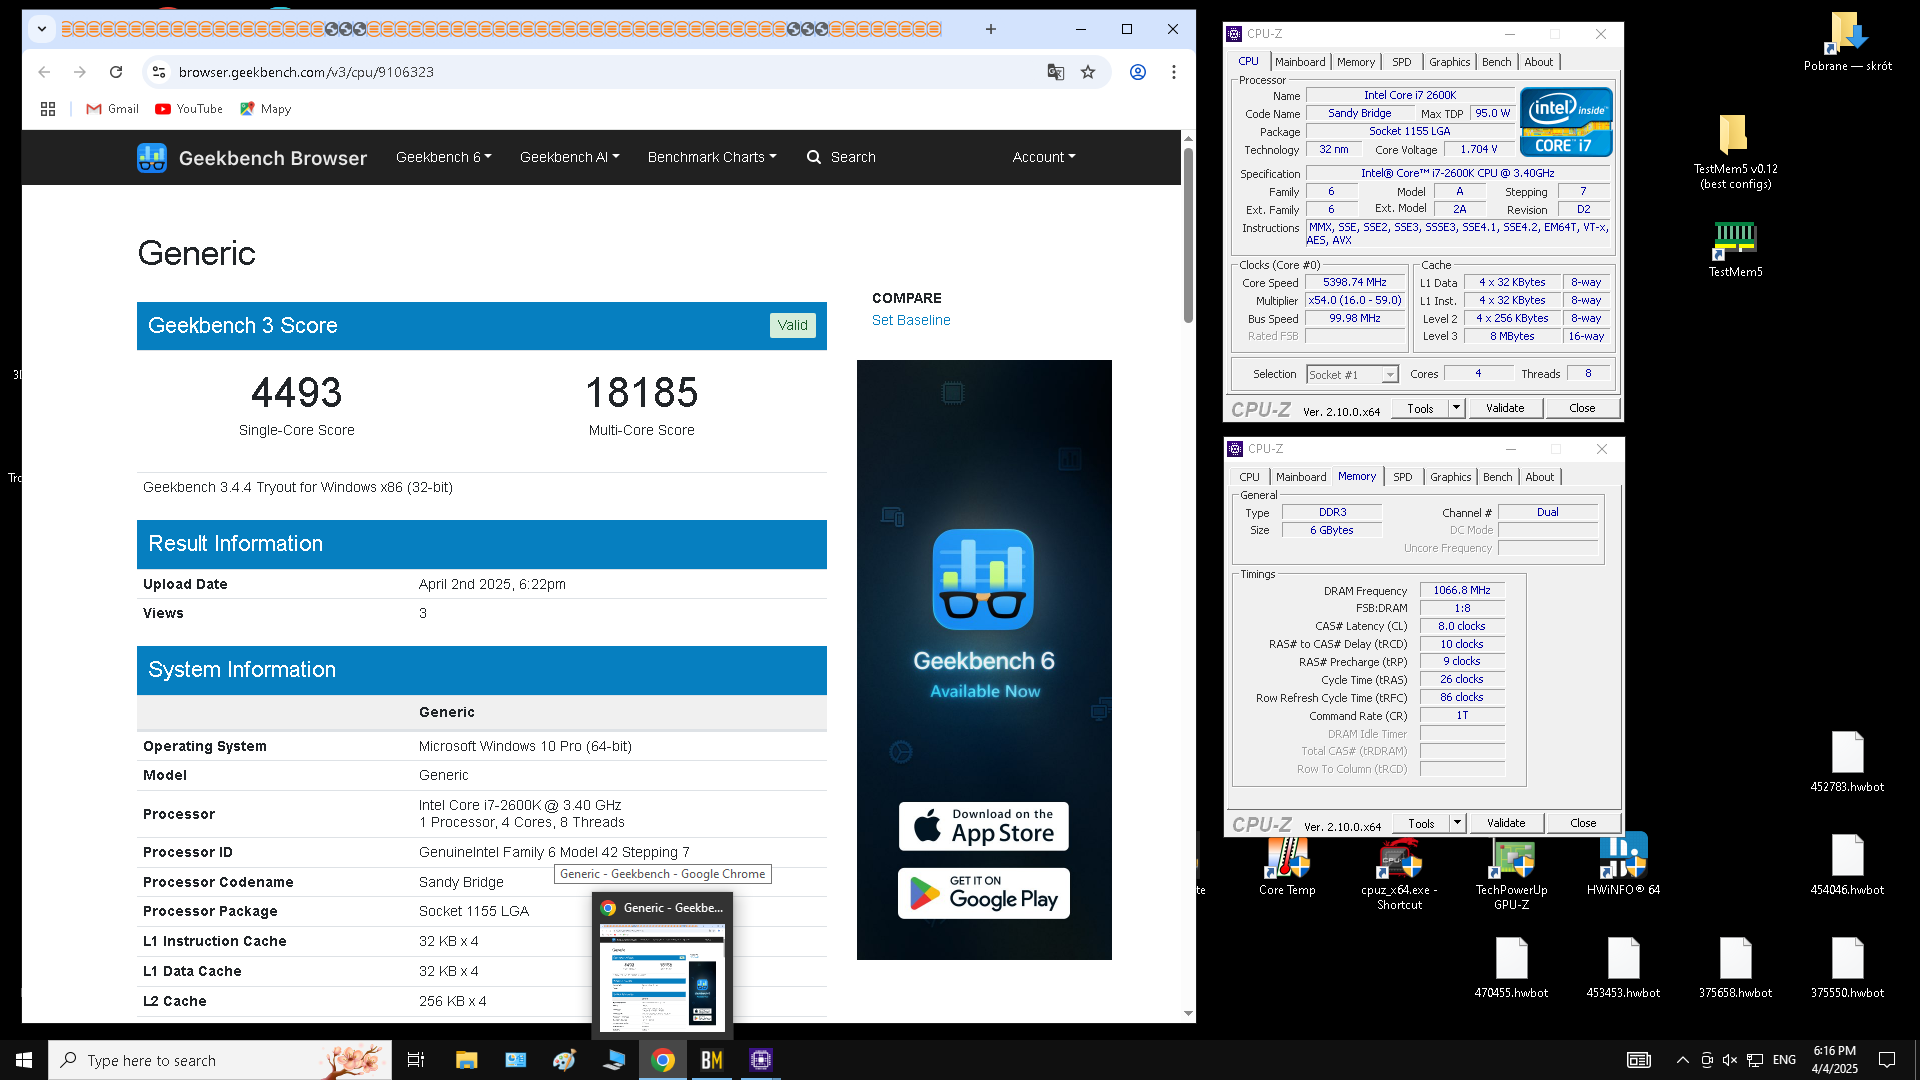This screenshot has height=1080, width=1920.
Task: Click the Download on the App Store badge
Action: point(984,826)
